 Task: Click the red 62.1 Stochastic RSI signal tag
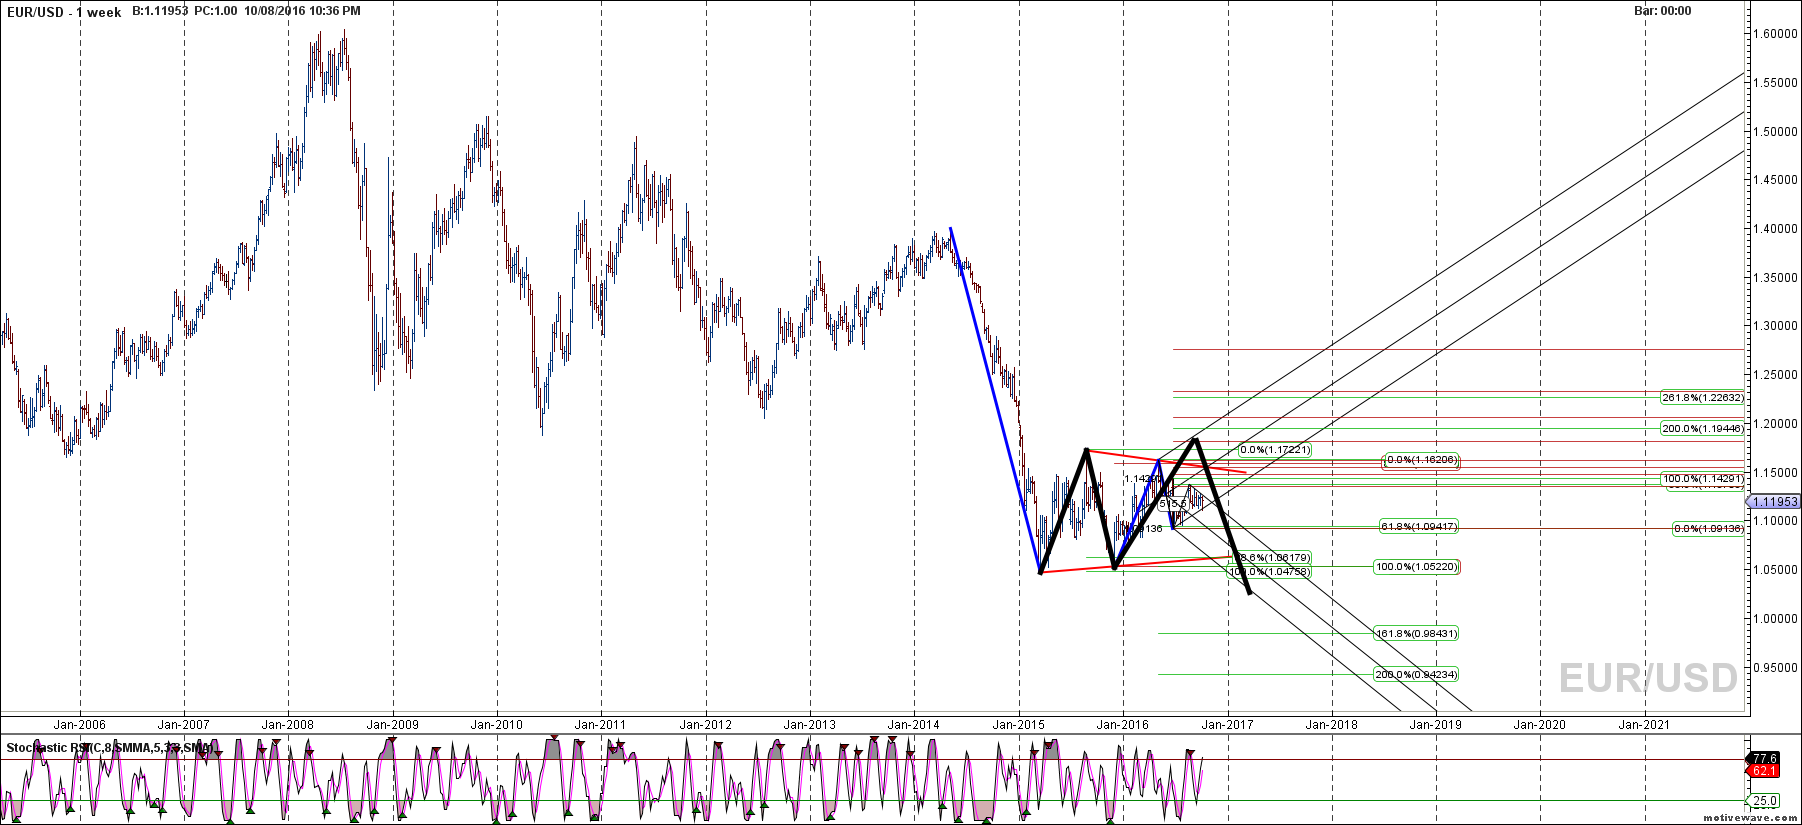pyautogui.click(x=1764, y=771)
